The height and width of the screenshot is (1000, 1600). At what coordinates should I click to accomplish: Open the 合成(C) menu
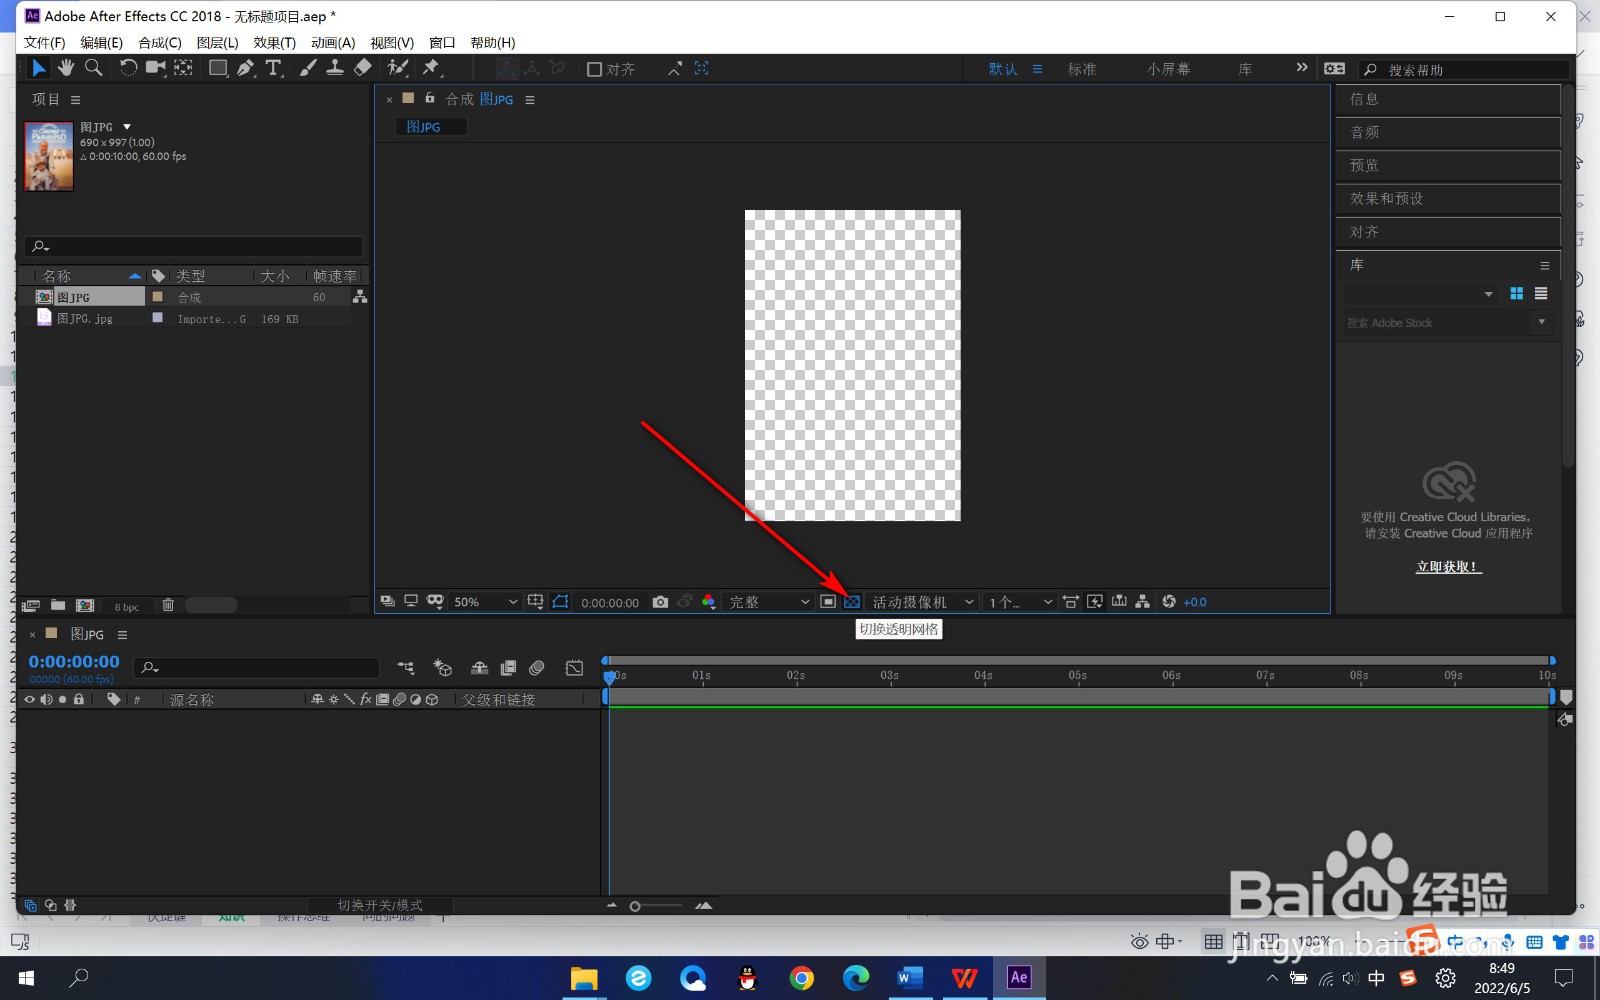(x=160, y=43)
